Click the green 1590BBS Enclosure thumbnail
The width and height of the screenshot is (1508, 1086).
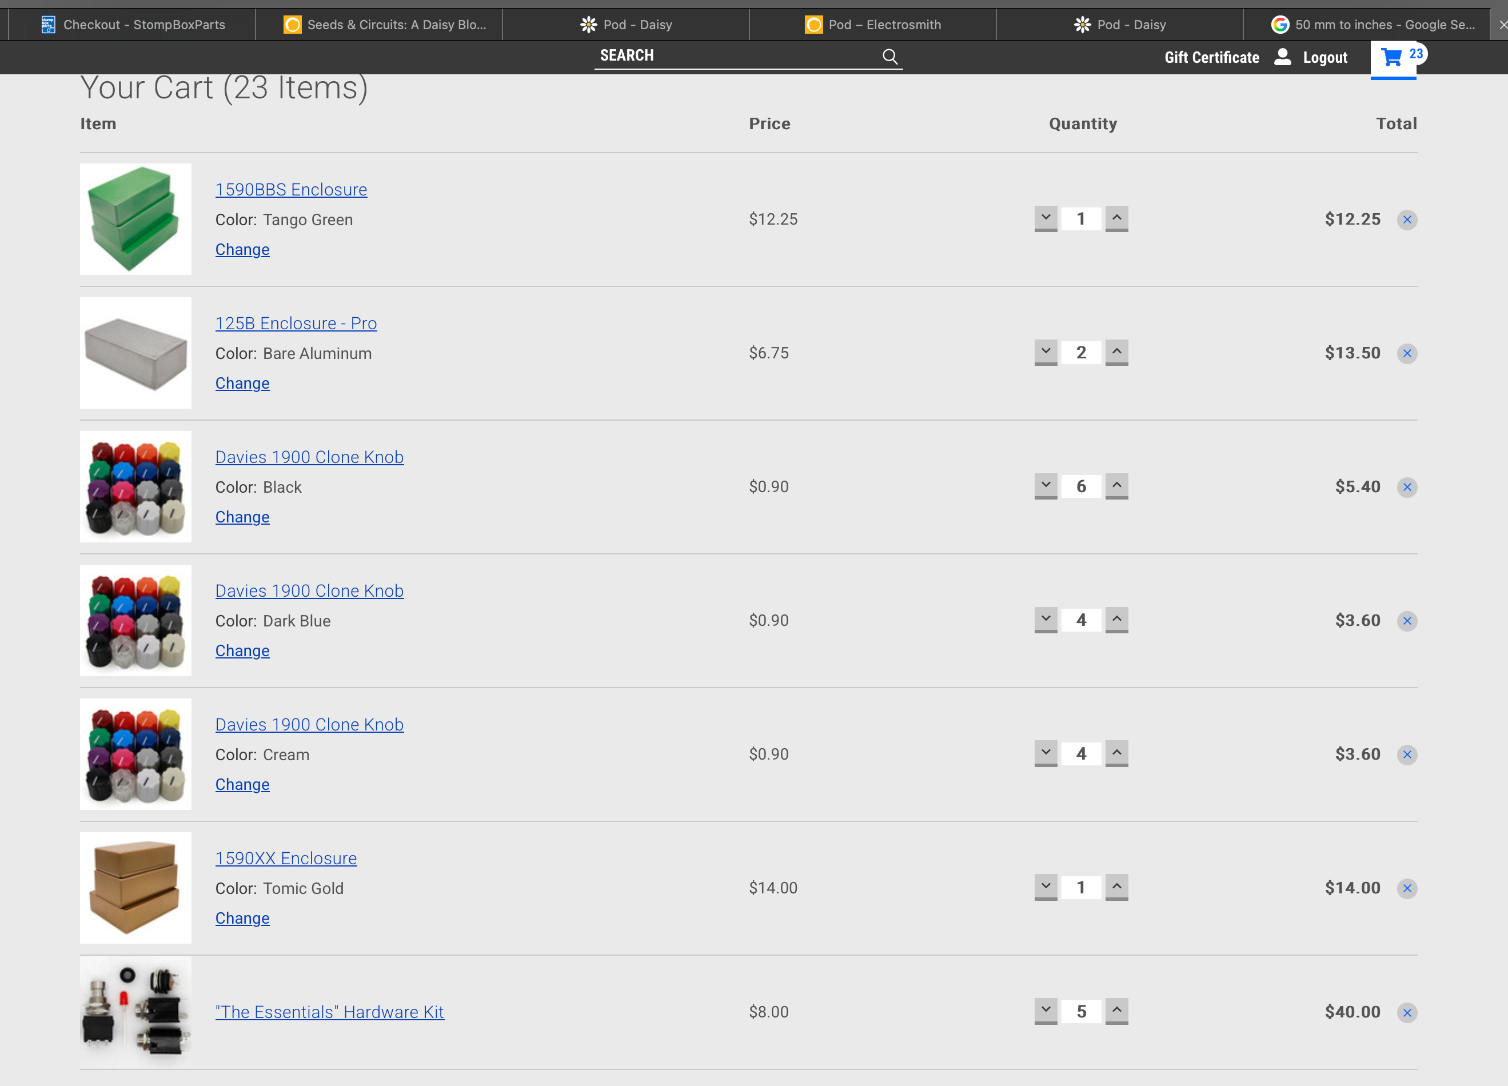coord(136,220)
